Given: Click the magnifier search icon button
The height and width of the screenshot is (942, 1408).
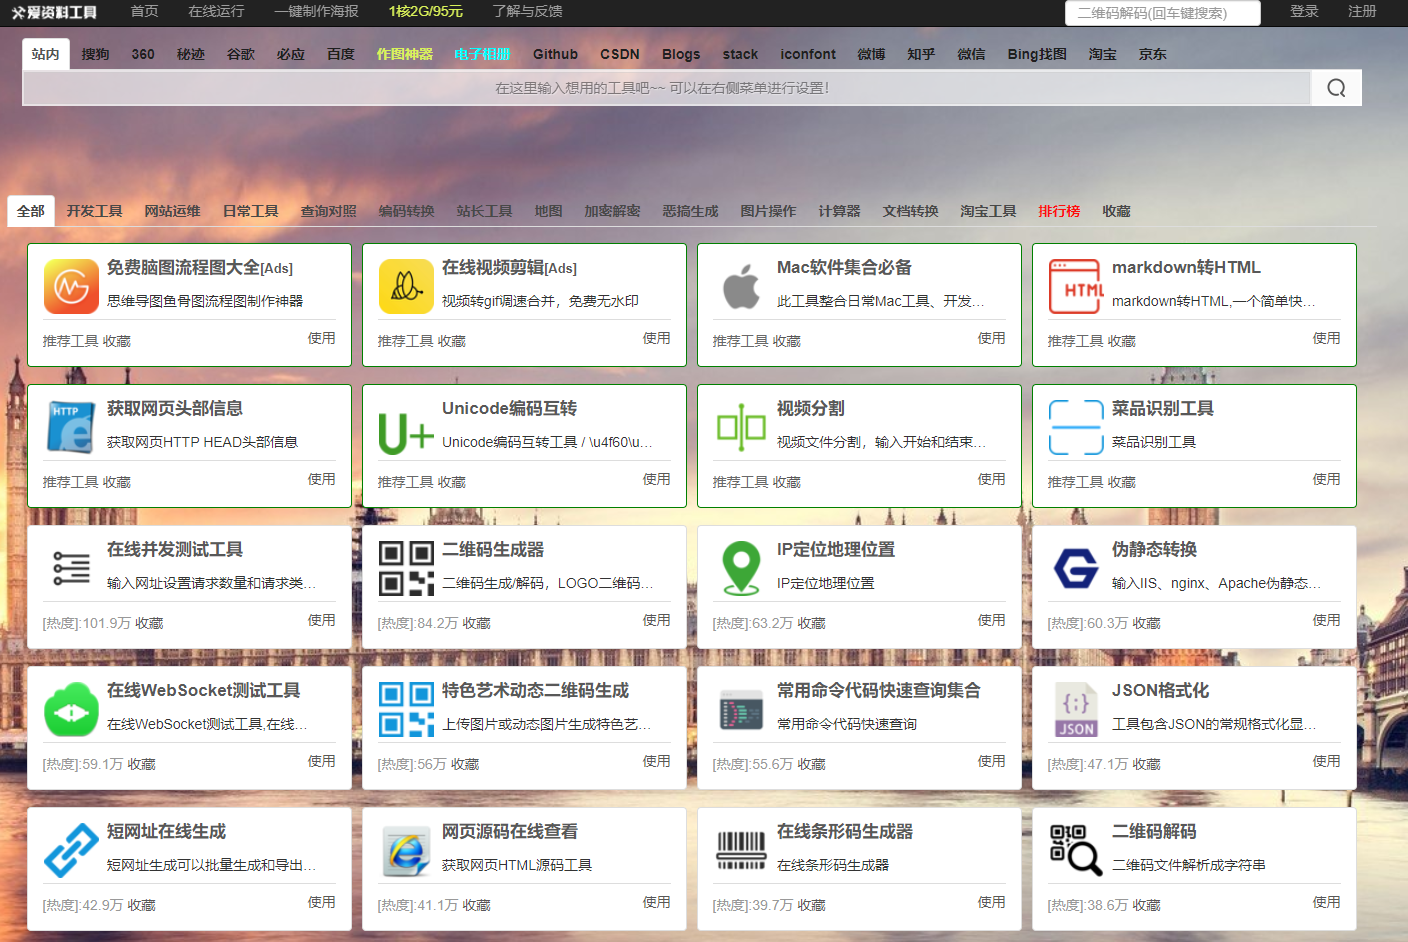Looking at the screenshot, I should click(1336, 88).
